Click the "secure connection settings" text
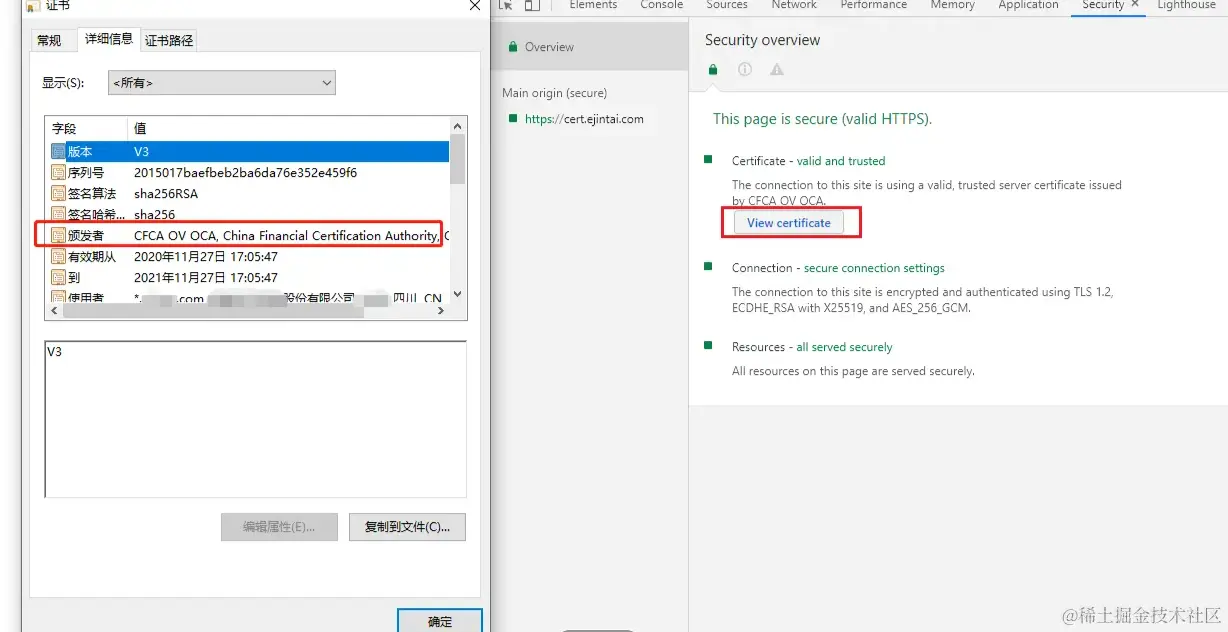 coord(874,268)
